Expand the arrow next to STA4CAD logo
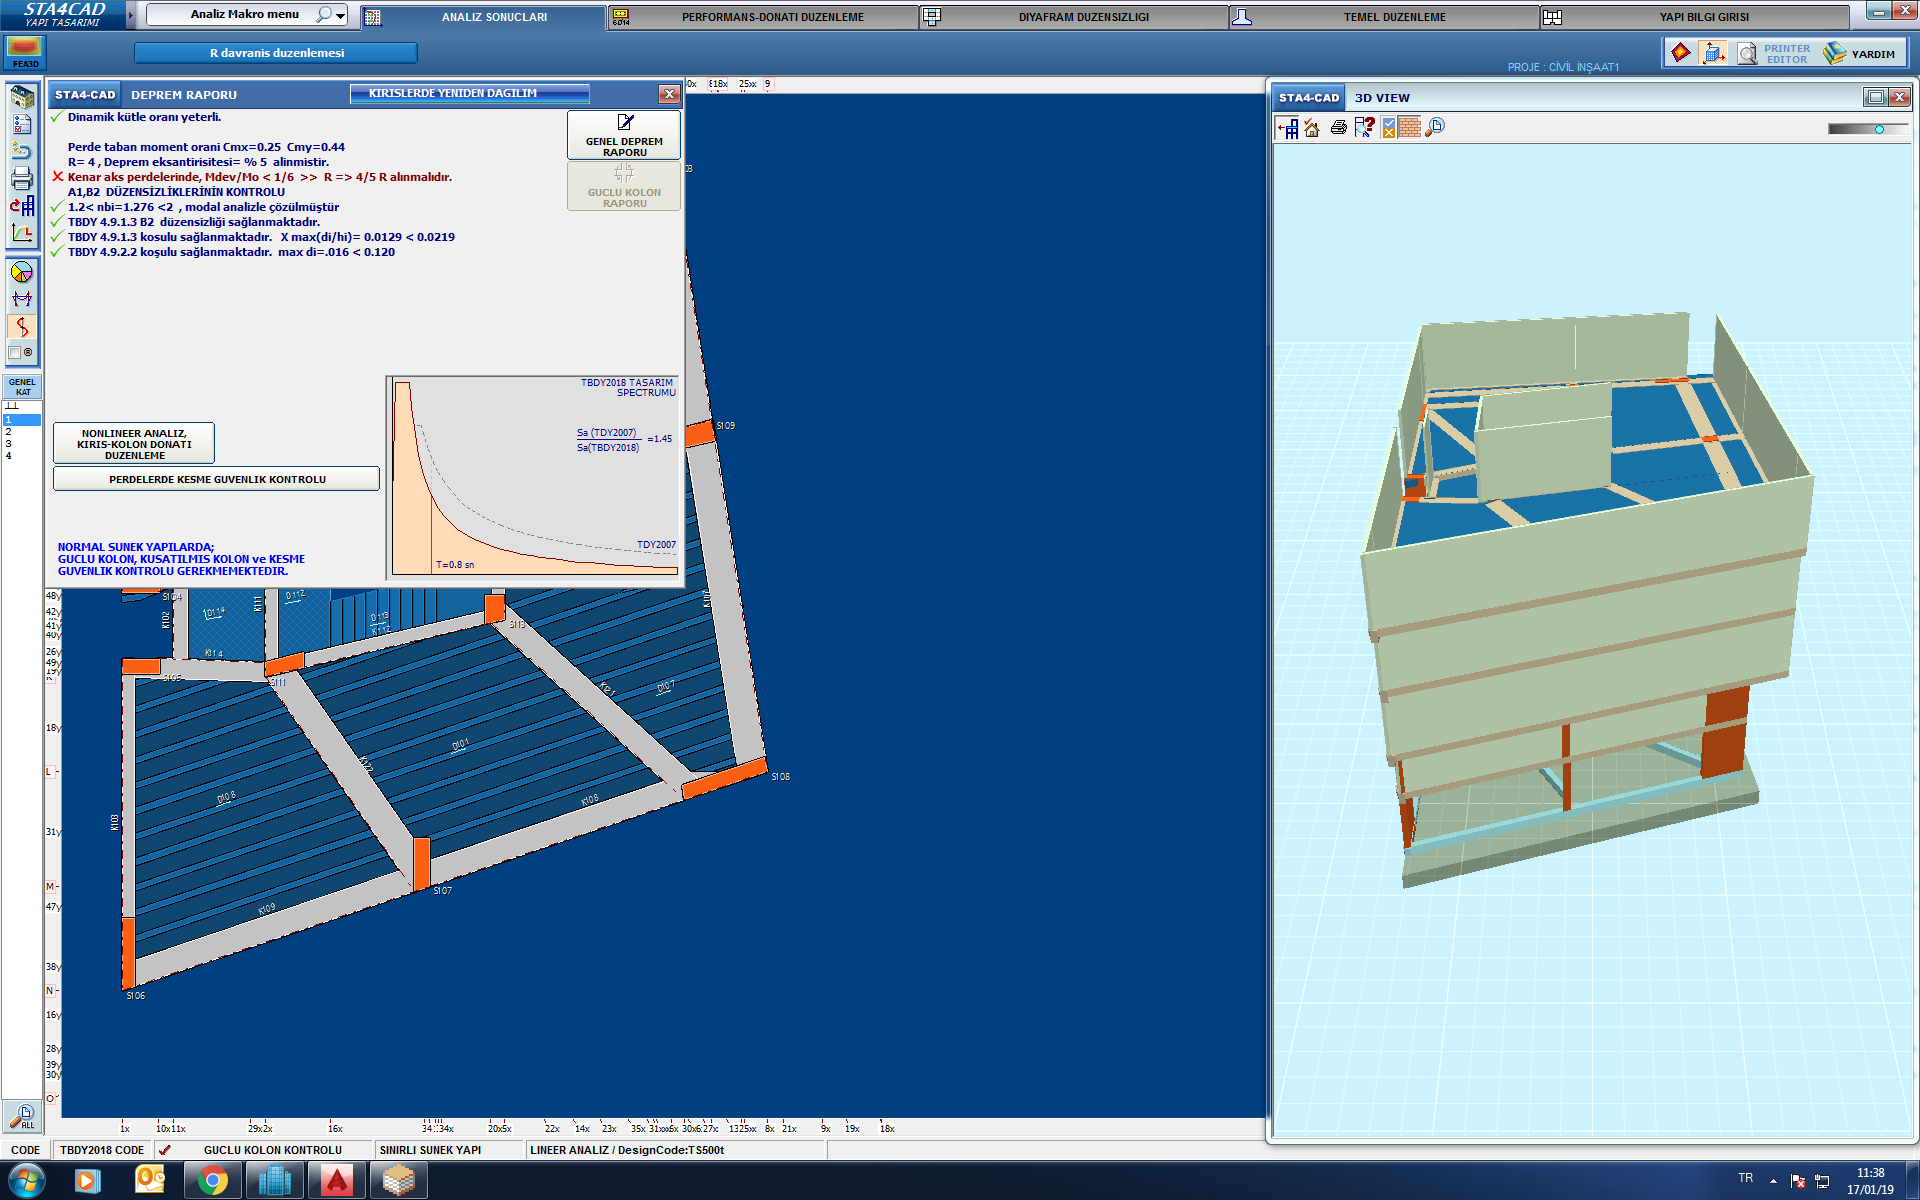 (131, 15)
